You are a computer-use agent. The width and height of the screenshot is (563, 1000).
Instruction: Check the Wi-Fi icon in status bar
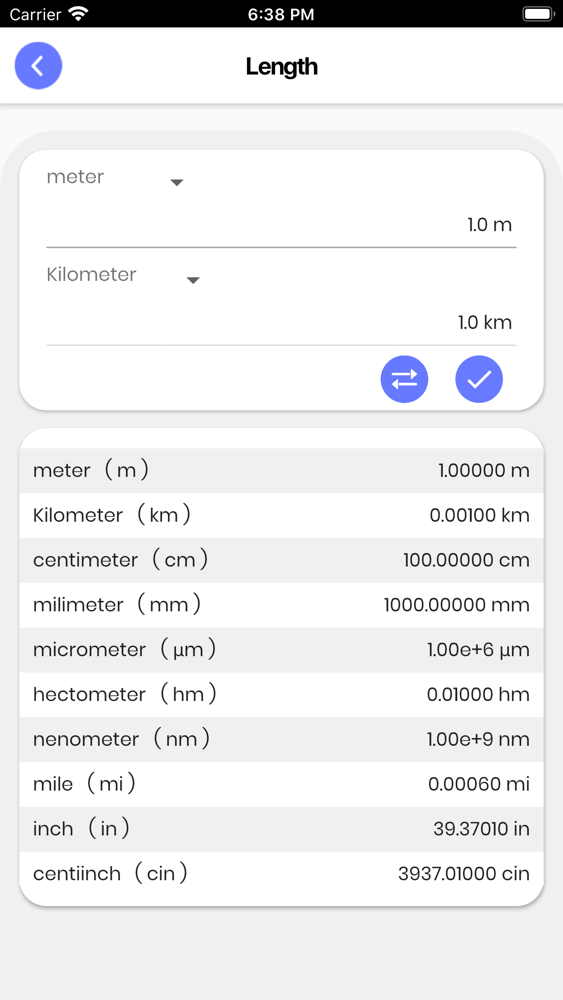(78, 13)
